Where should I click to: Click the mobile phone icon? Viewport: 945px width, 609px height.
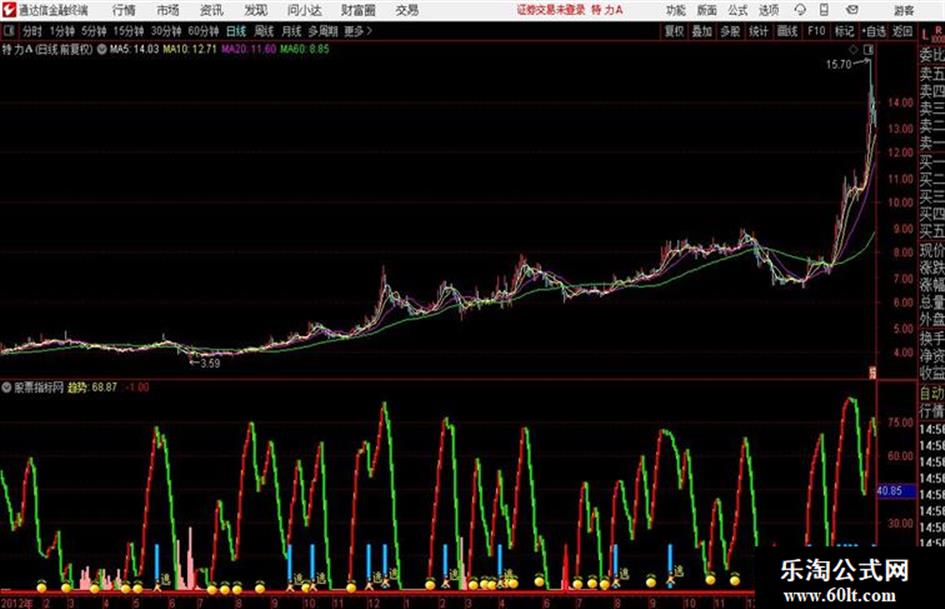[824, 10]
